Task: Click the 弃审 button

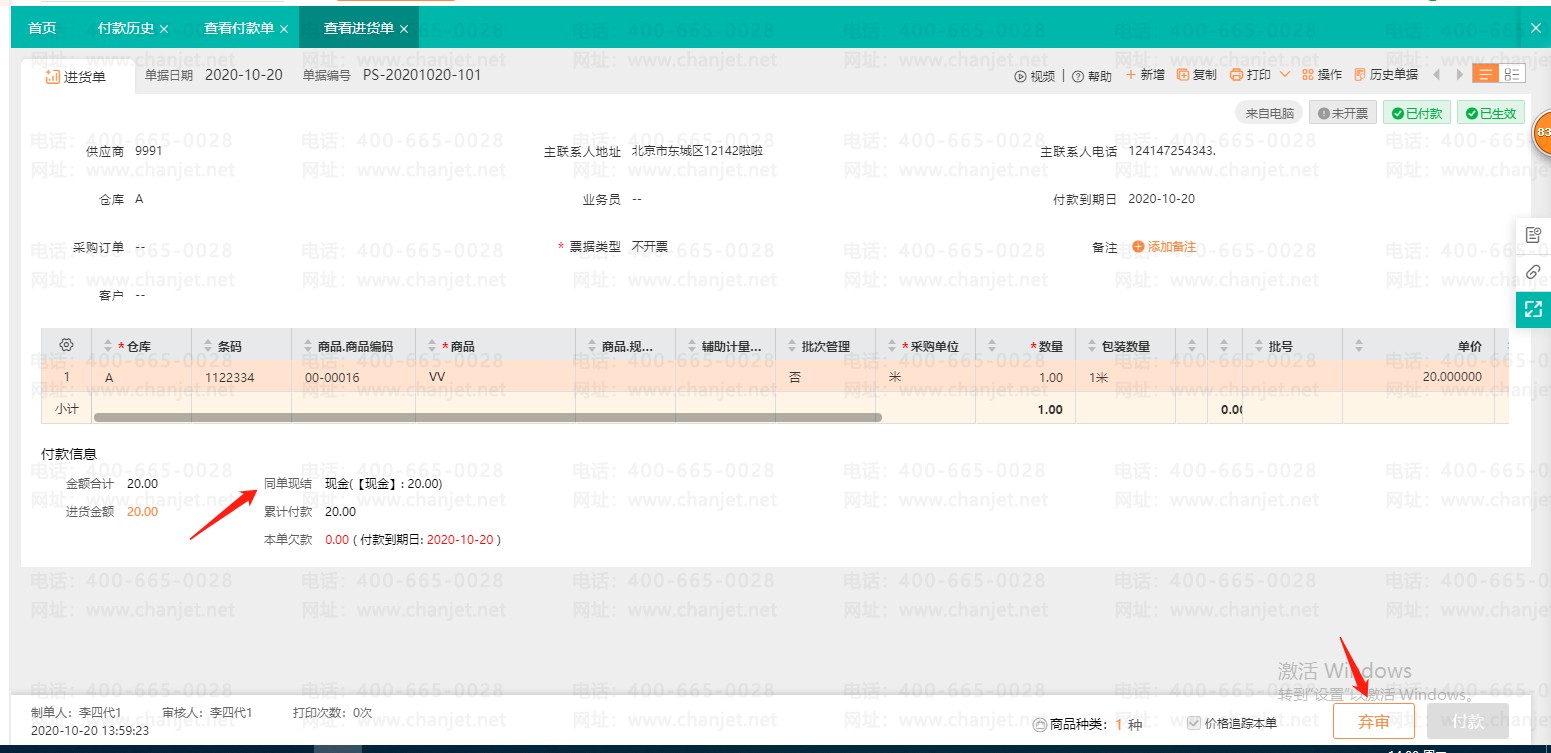Action: [1374, 720]
